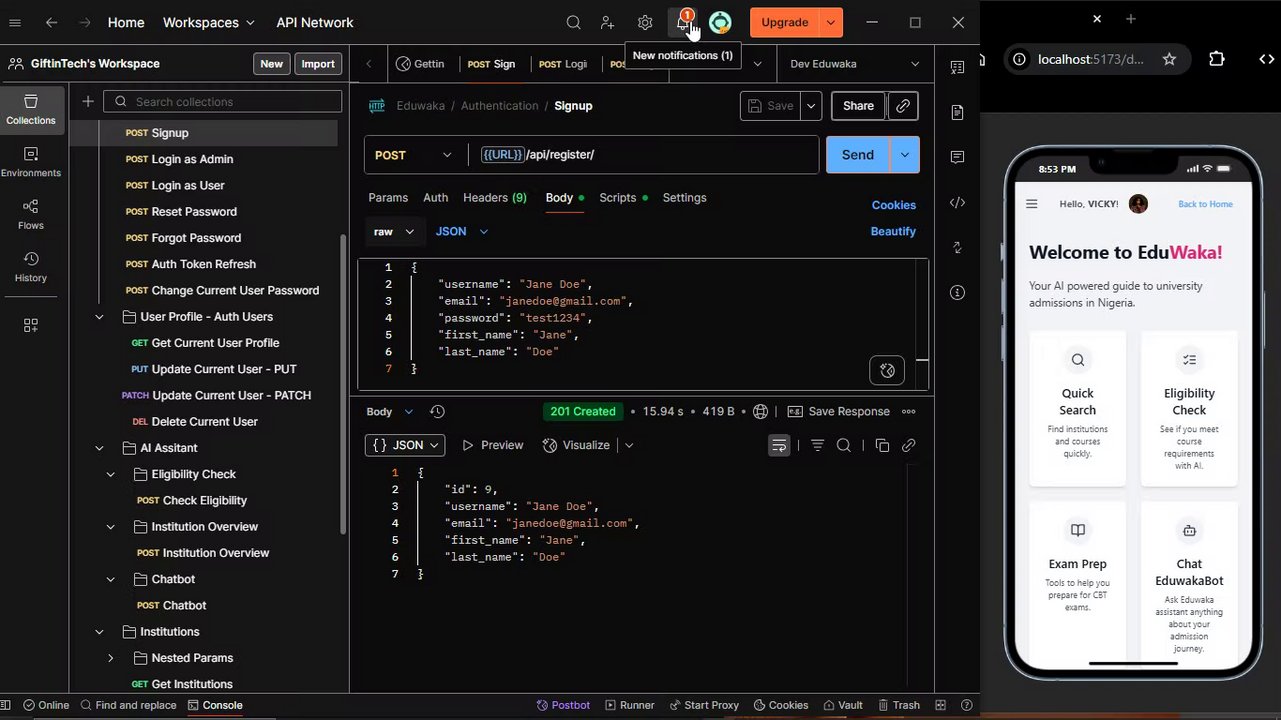Open the Send options dropdown arrow
This screenshot has width=1281, height=720.
pos(904,155)
